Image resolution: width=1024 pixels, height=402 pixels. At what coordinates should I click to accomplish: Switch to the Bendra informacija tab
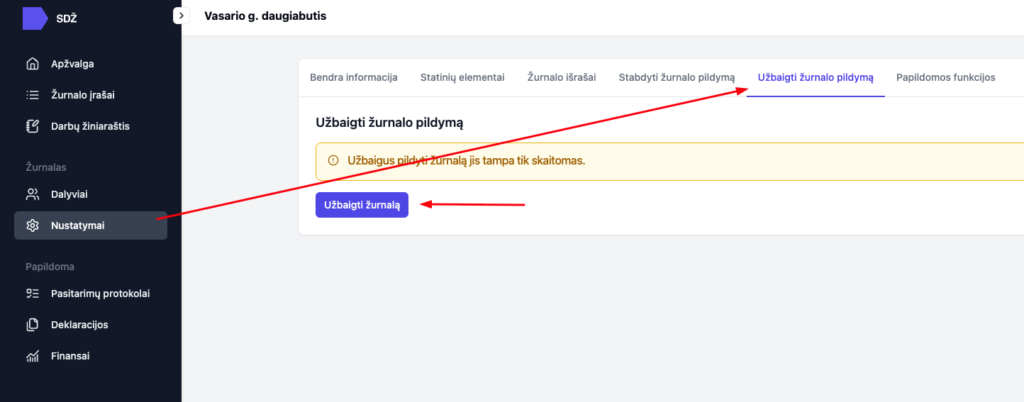pos(354,77)
